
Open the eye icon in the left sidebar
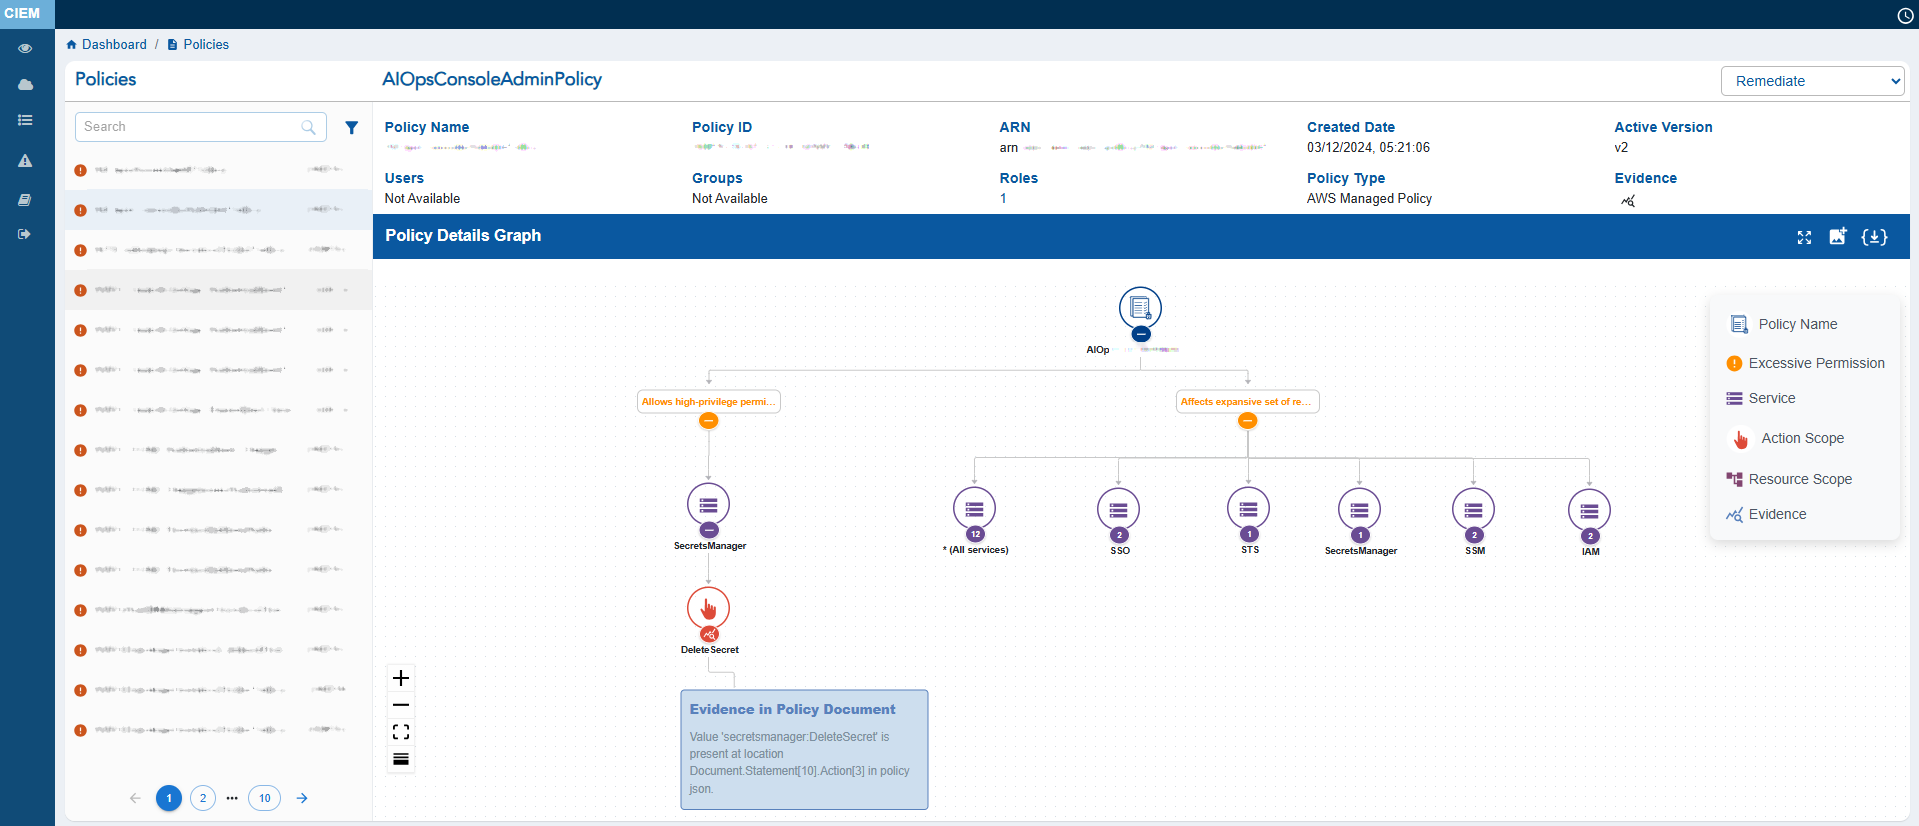(25, 48)
